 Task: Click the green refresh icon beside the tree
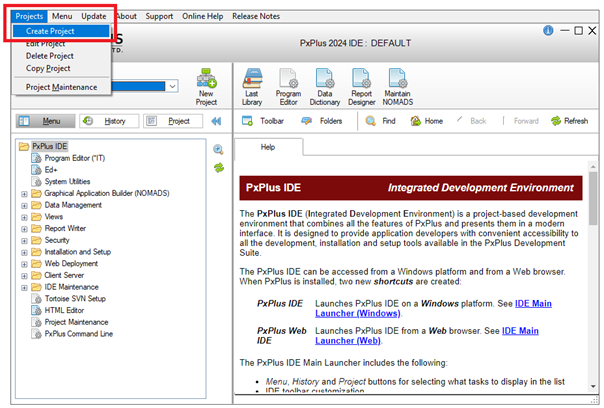point(218,167)
